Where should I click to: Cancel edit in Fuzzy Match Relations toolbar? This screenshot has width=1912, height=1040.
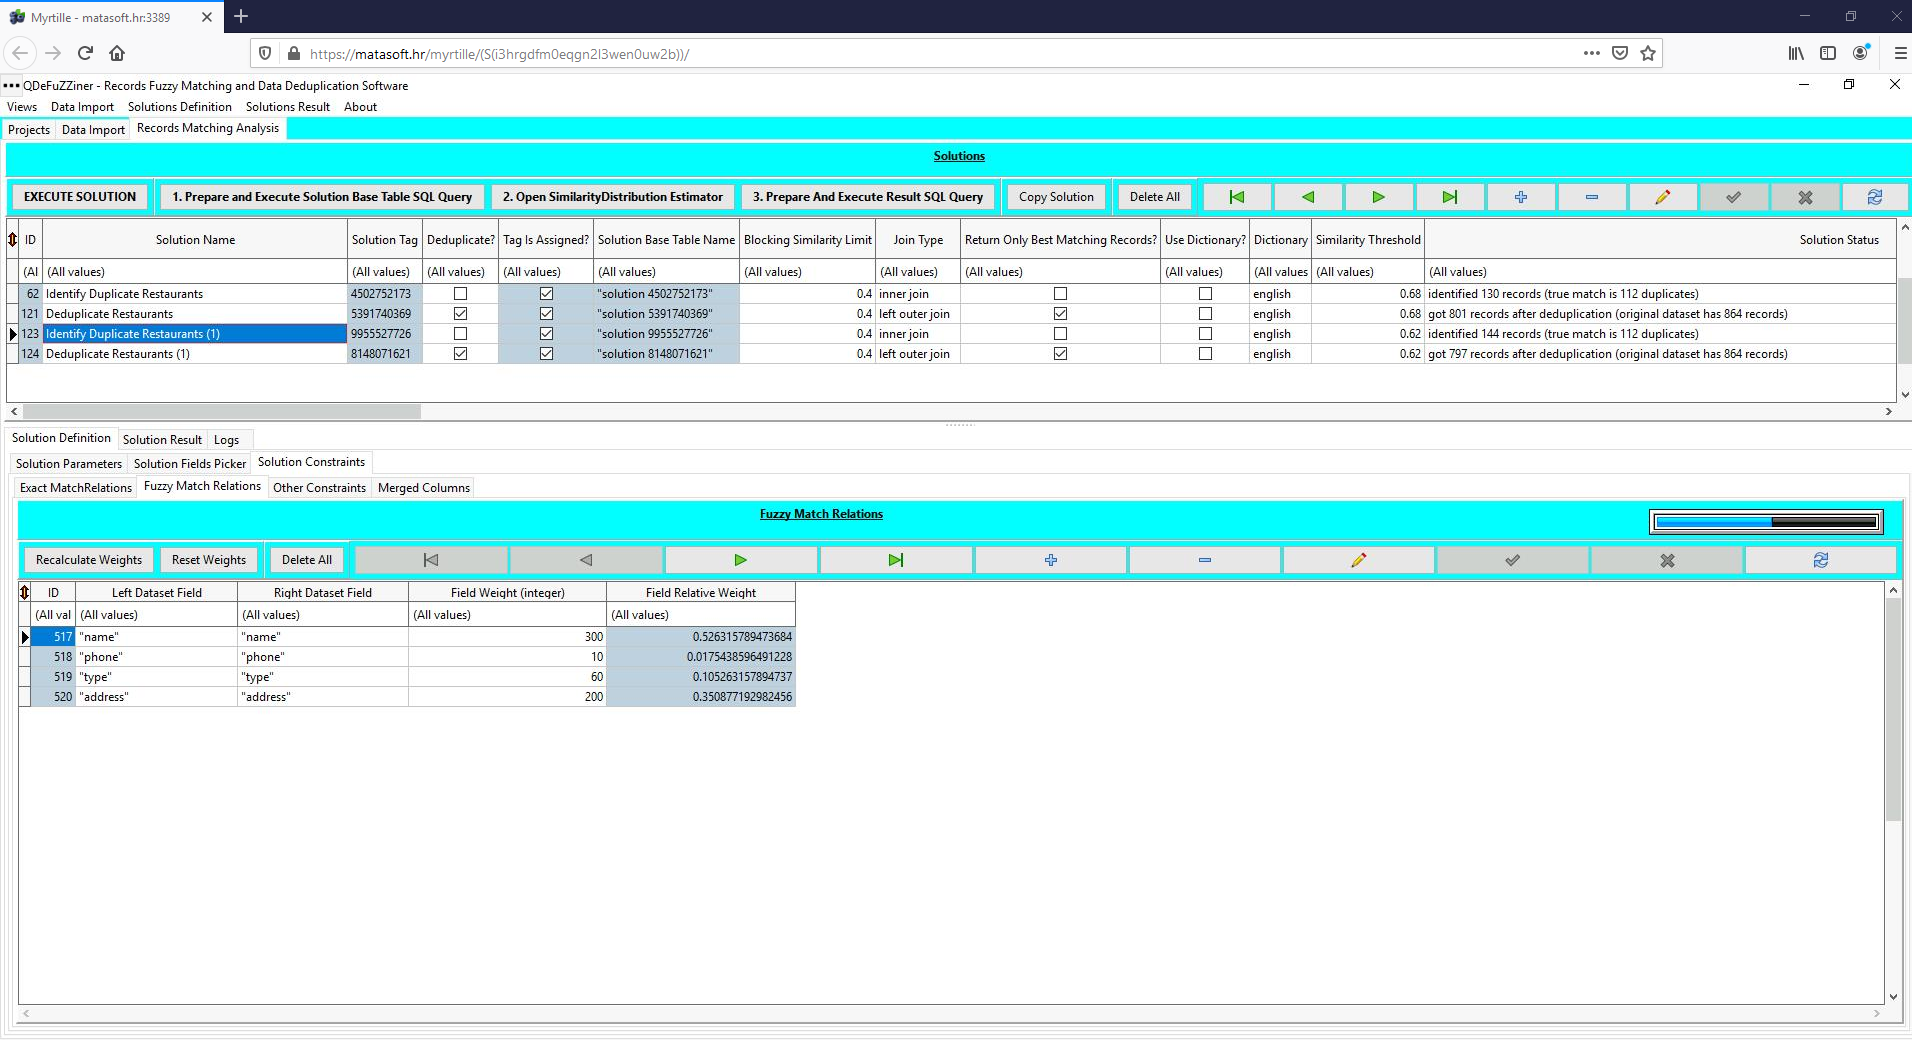[1667, 560]
